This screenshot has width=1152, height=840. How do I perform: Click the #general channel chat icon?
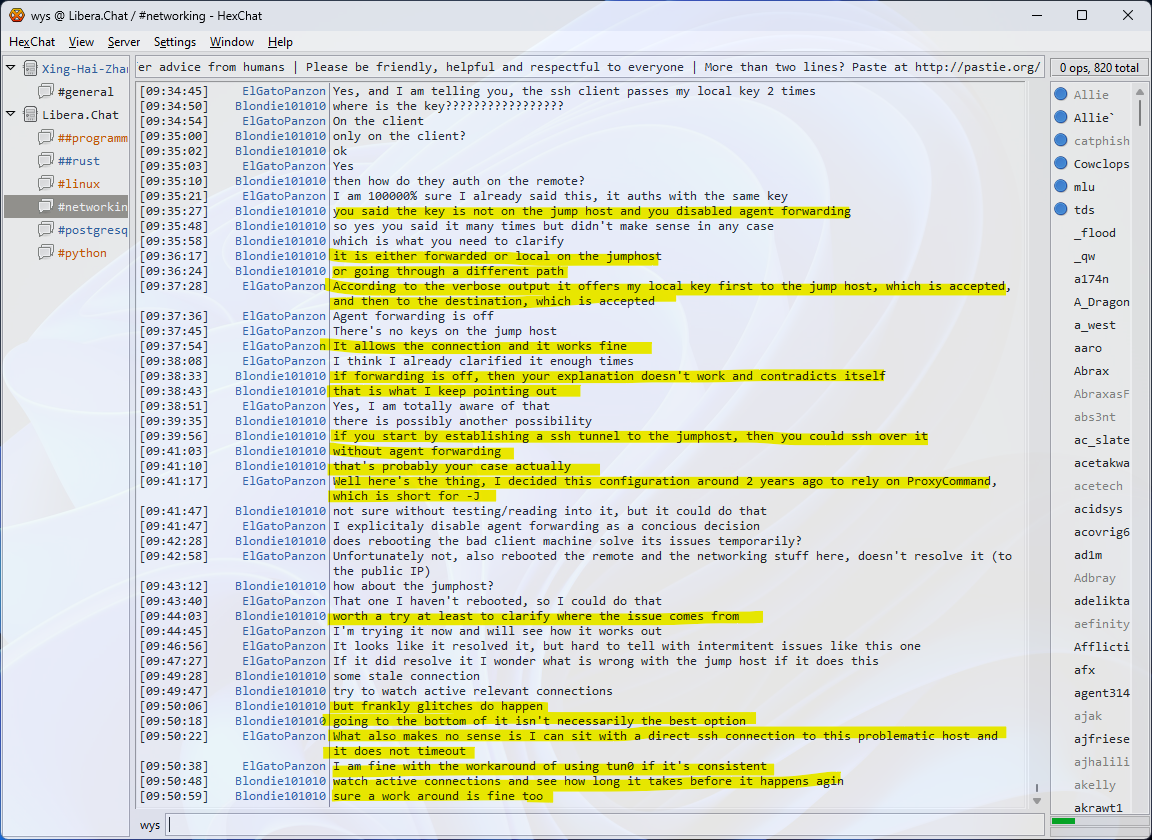(46, 92)
